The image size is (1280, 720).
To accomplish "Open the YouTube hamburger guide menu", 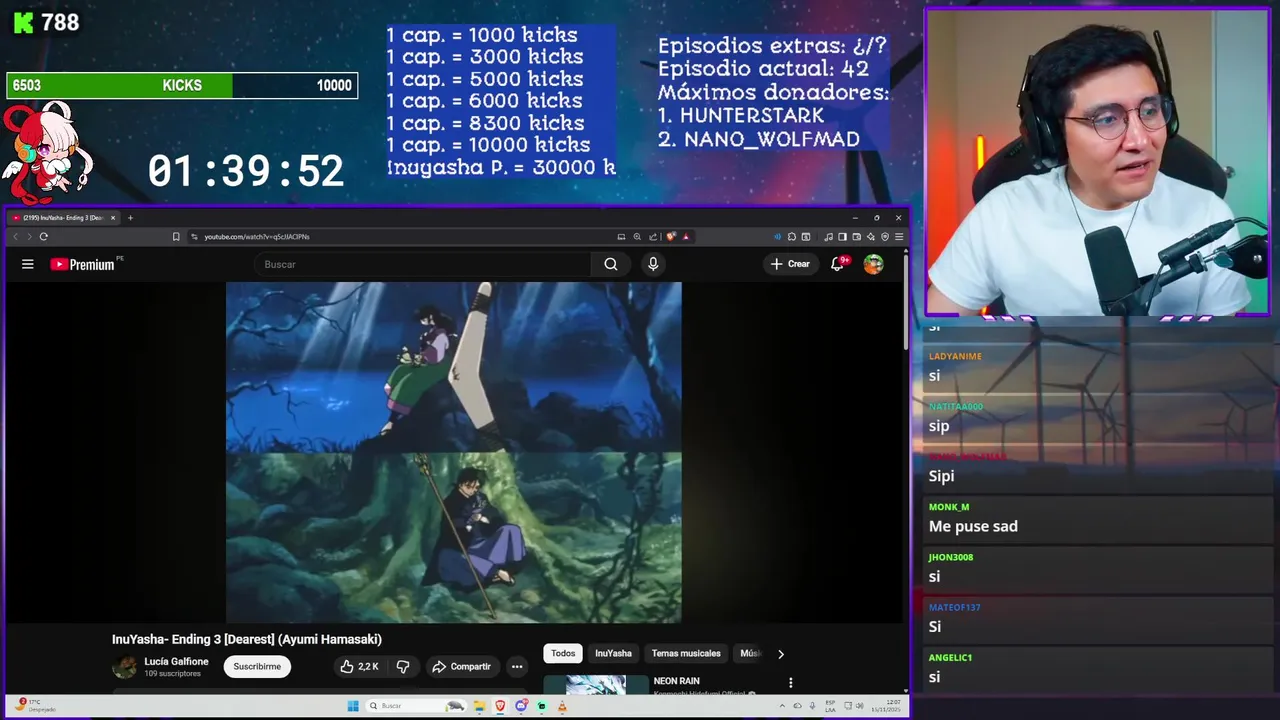I will click(28, 264).
